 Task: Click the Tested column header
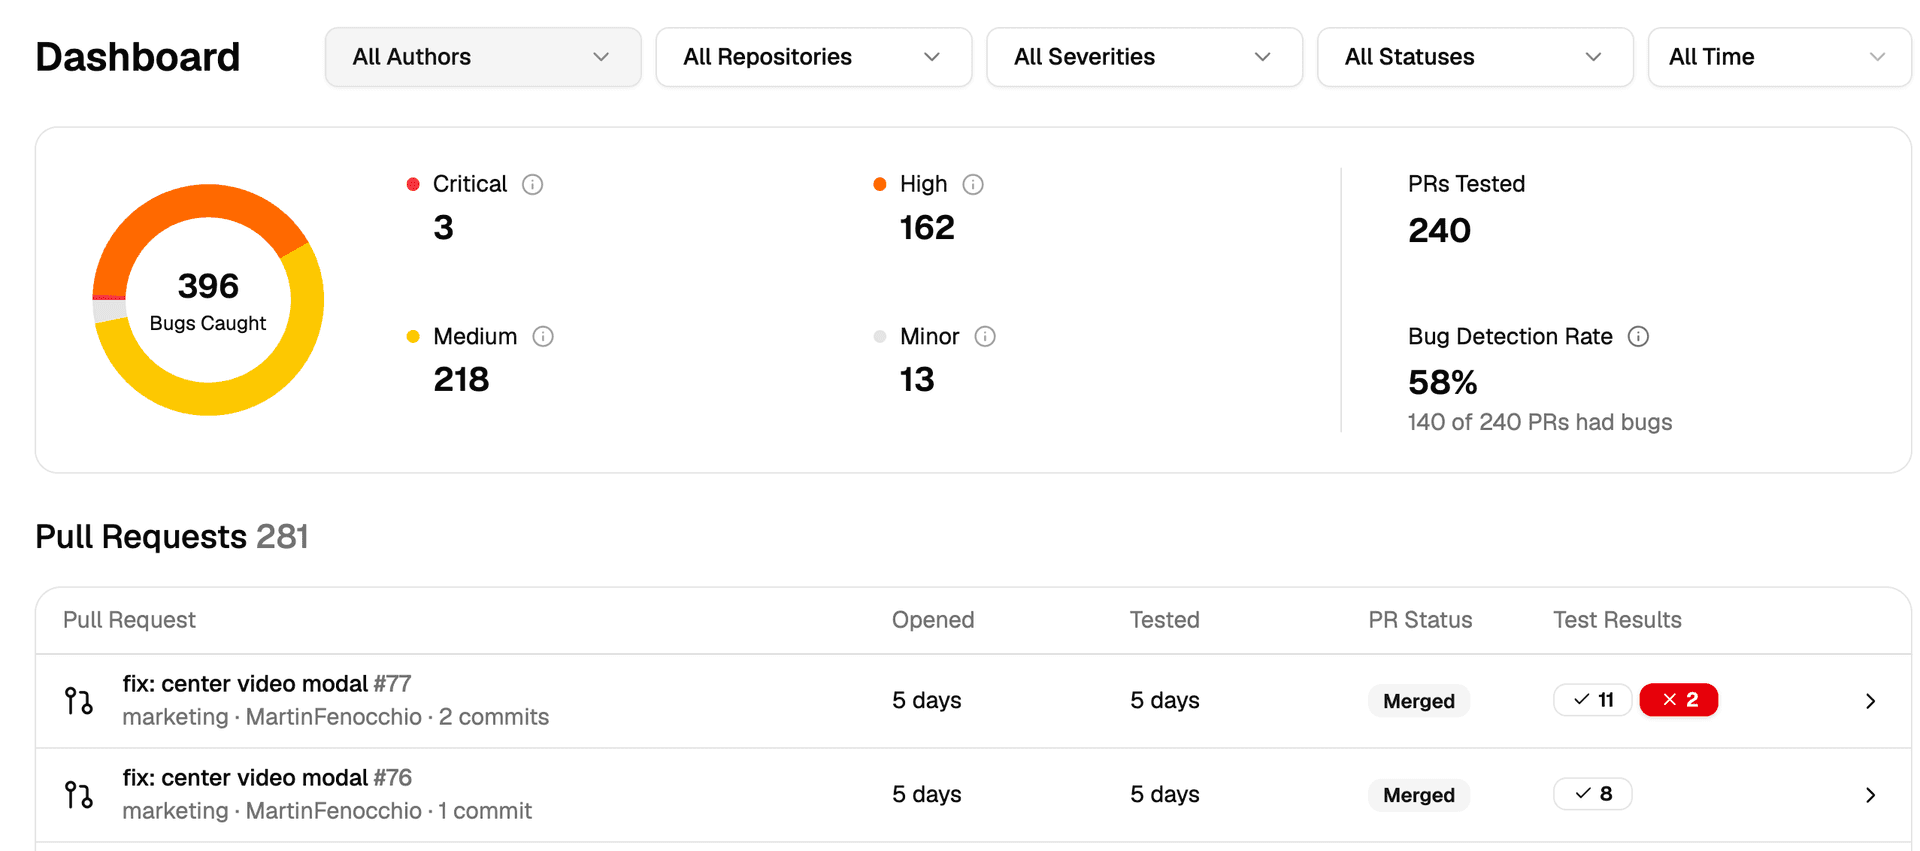1165,620
